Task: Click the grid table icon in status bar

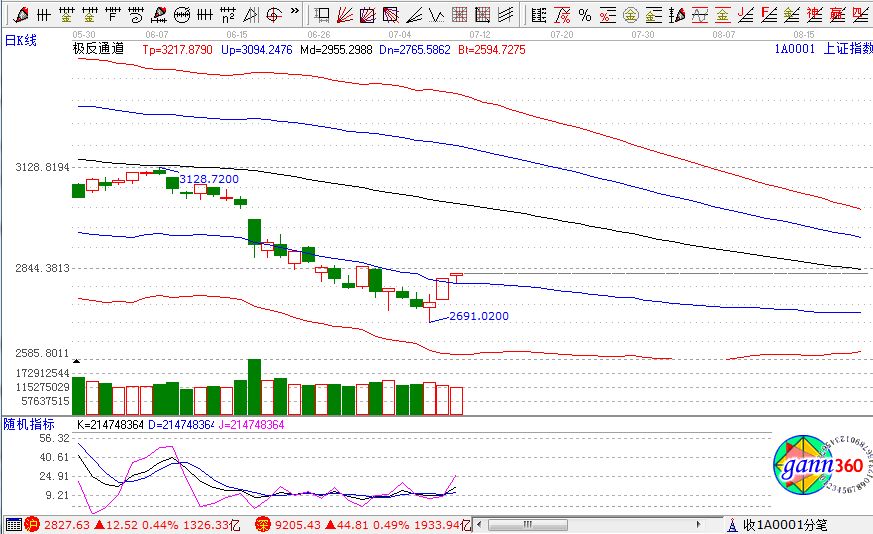Action: (x=12, y=525)
